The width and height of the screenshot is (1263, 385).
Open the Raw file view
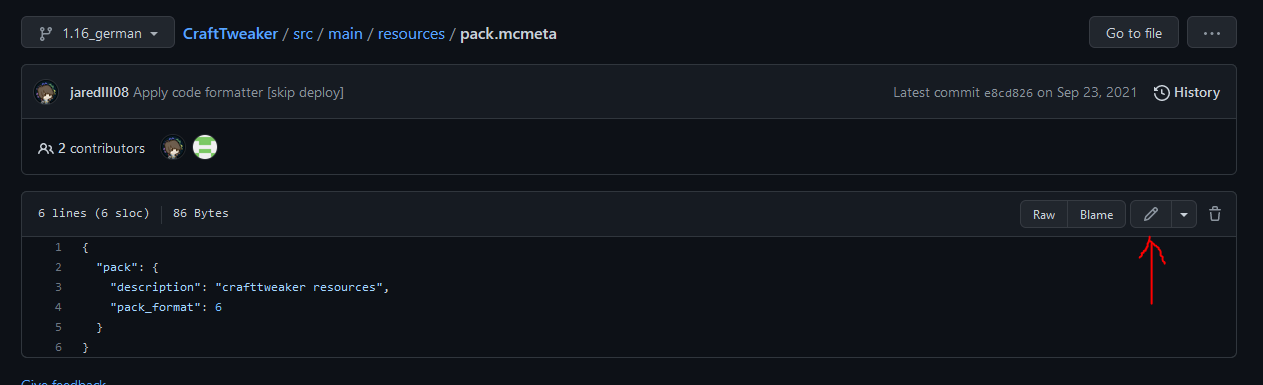[x=1044, y=214]
